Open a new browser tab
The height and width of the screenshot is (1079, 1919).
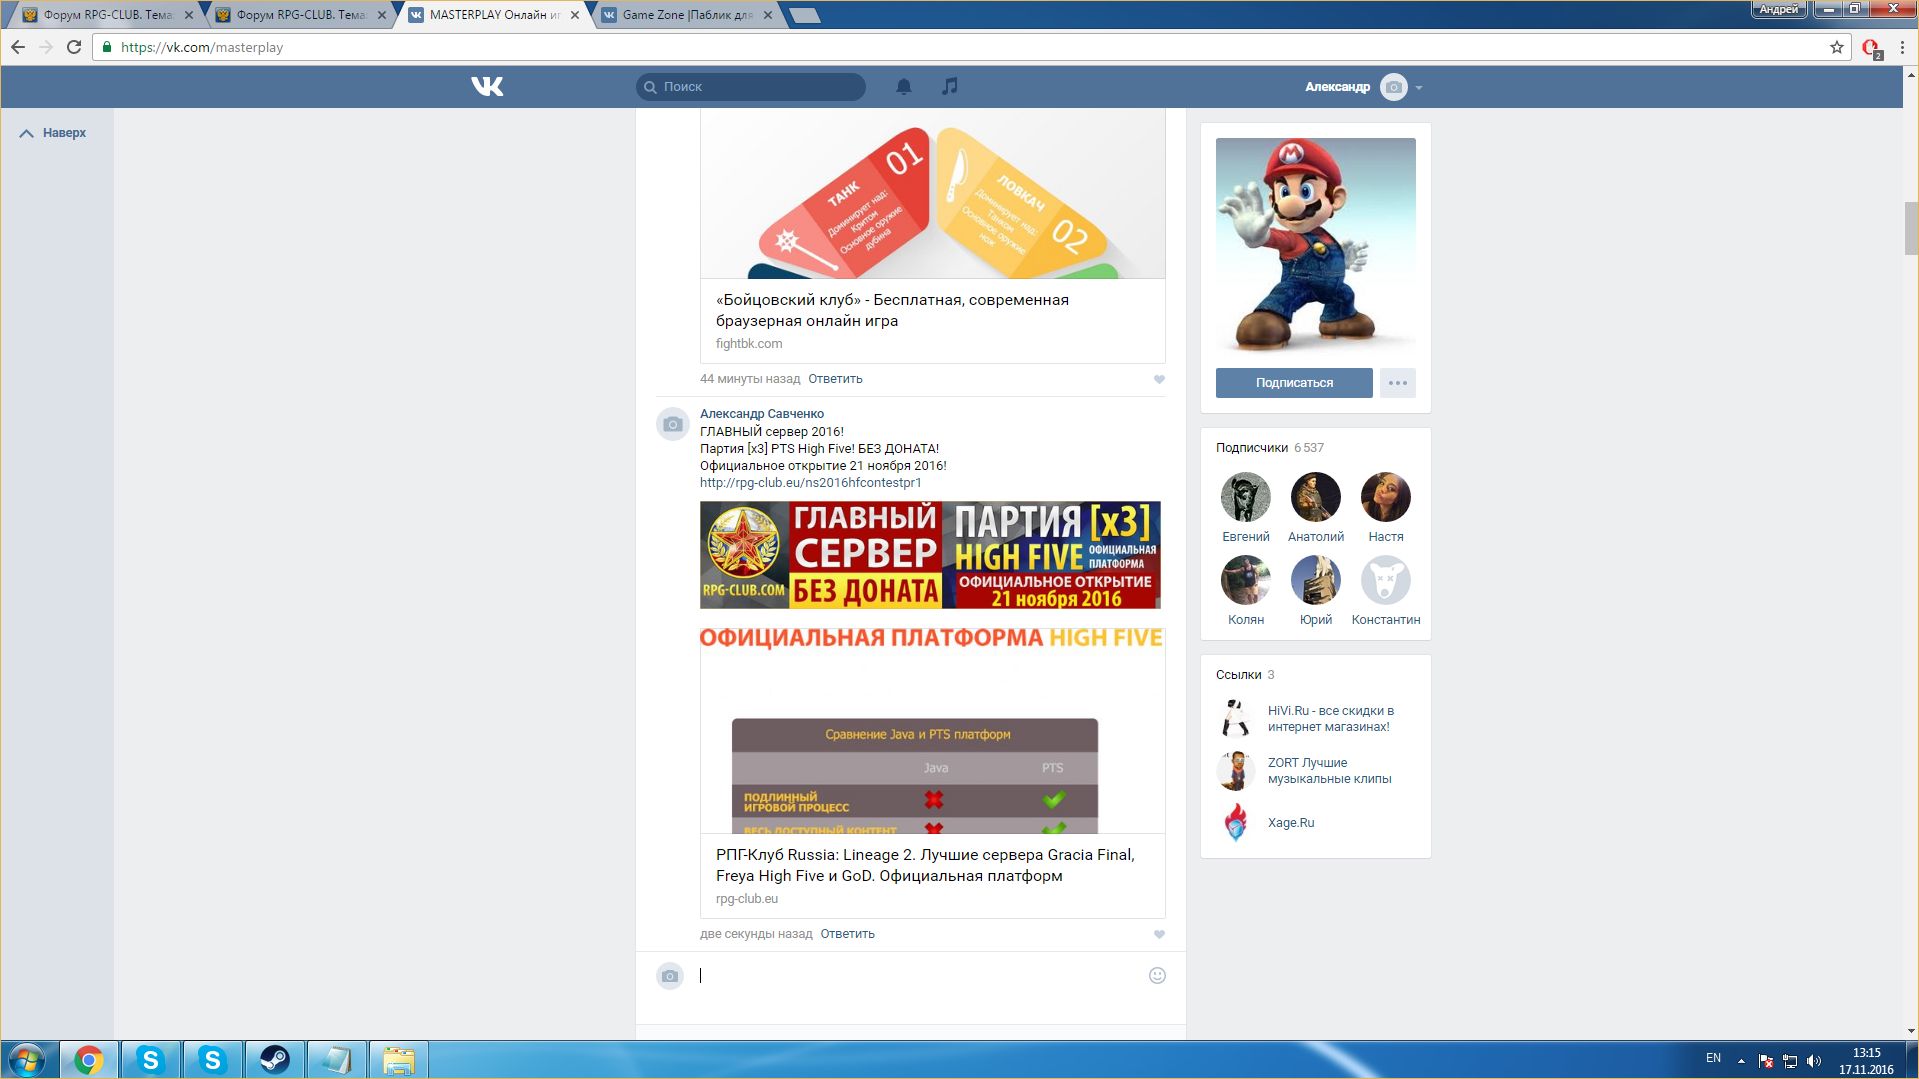pyautogui.click(x=804, y=15)
